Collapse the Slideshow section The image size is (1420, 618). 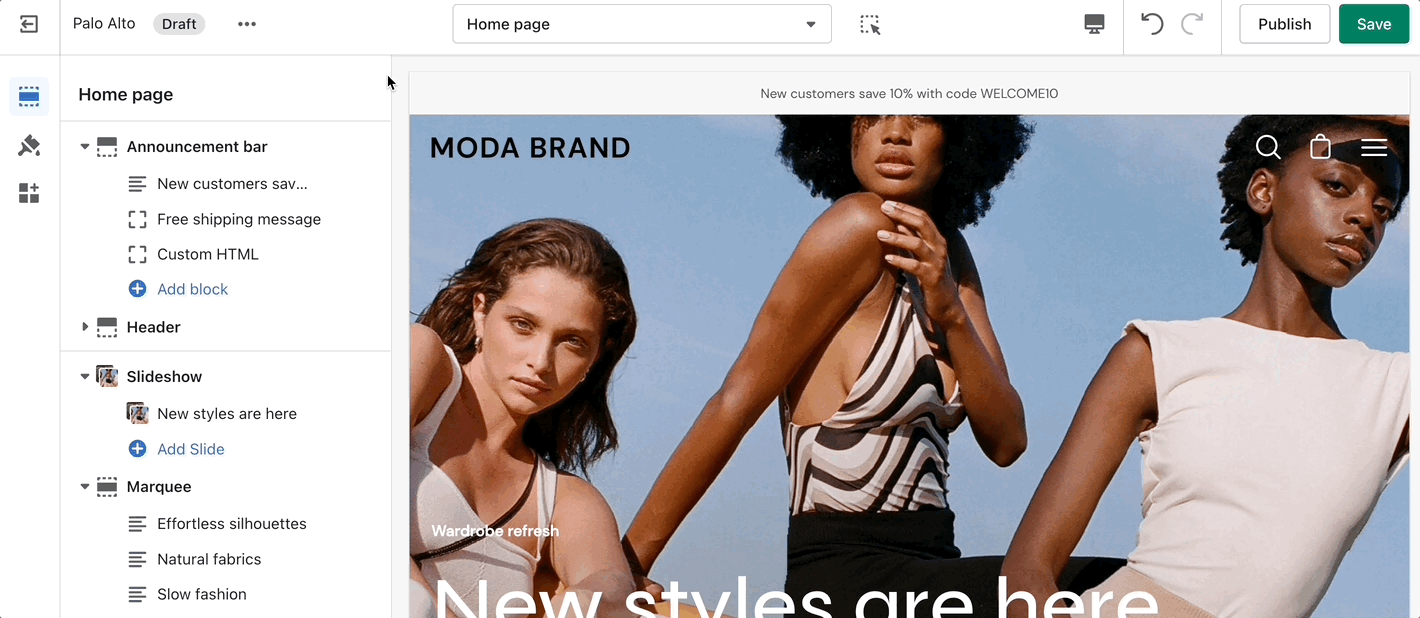[85, 377]
